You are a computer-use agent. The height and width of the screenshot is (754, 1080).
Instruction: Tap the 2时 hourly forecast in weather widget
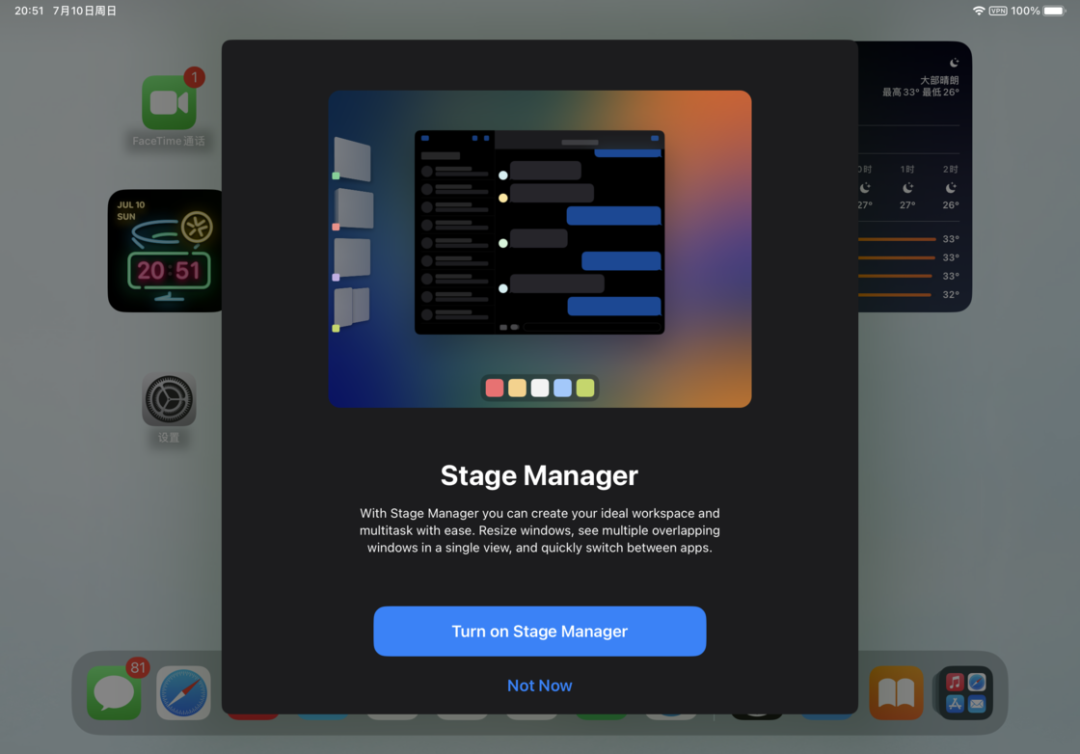[x=951, y=187]
